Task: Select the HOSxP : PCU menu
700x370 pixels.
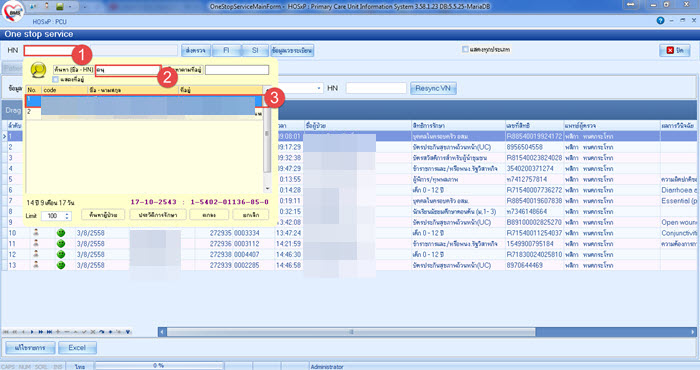Action: [50, 21]
